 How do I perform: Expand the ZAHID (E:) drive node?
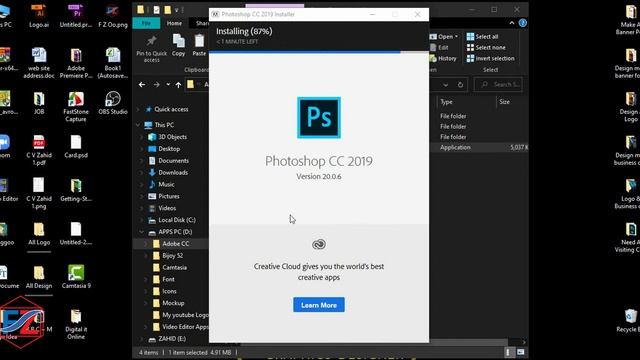141,339
